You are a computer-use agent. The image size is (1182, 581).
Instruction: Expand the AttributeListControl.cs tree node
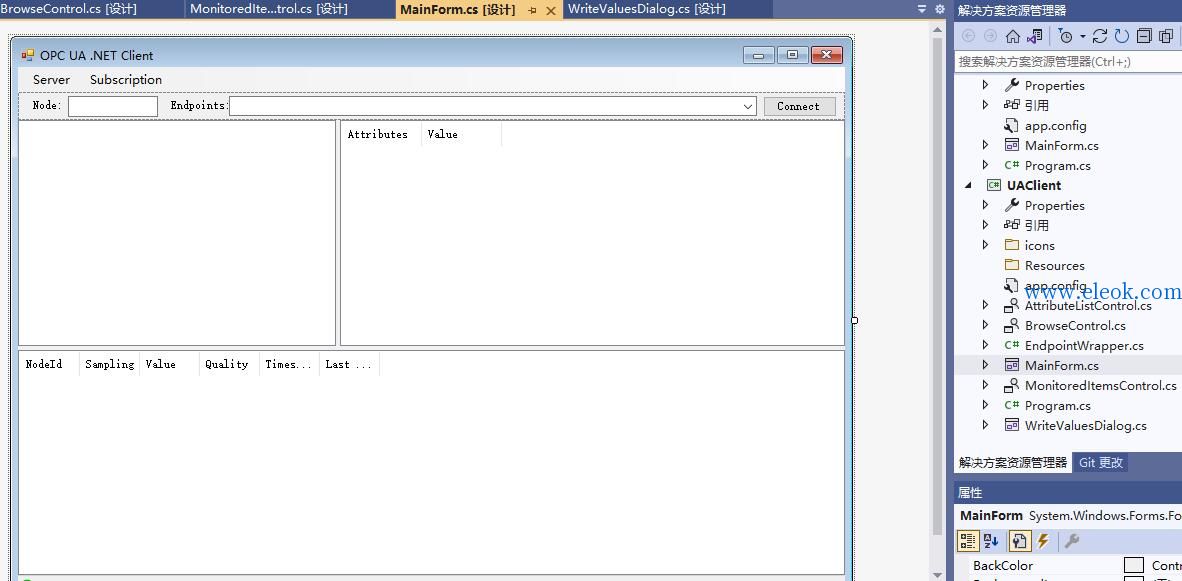click(x=985, y=304)
